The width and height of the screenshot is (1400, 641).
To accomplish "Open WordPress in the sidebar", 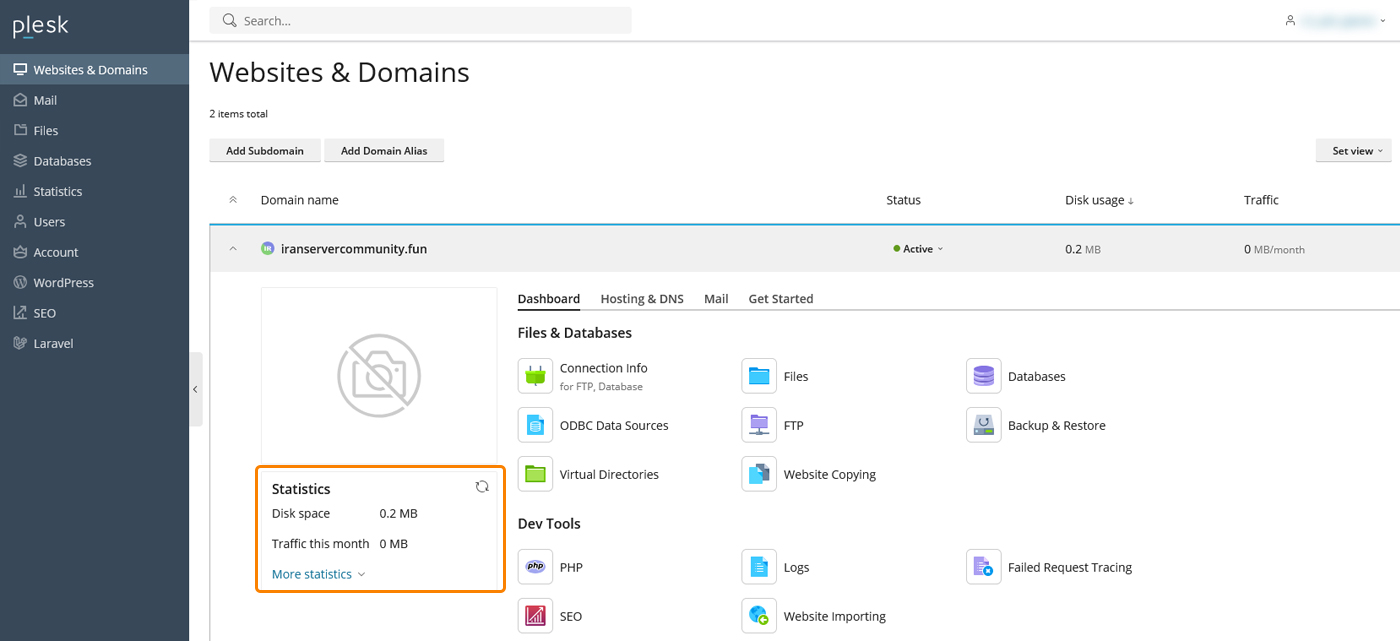I will [63, 283].
